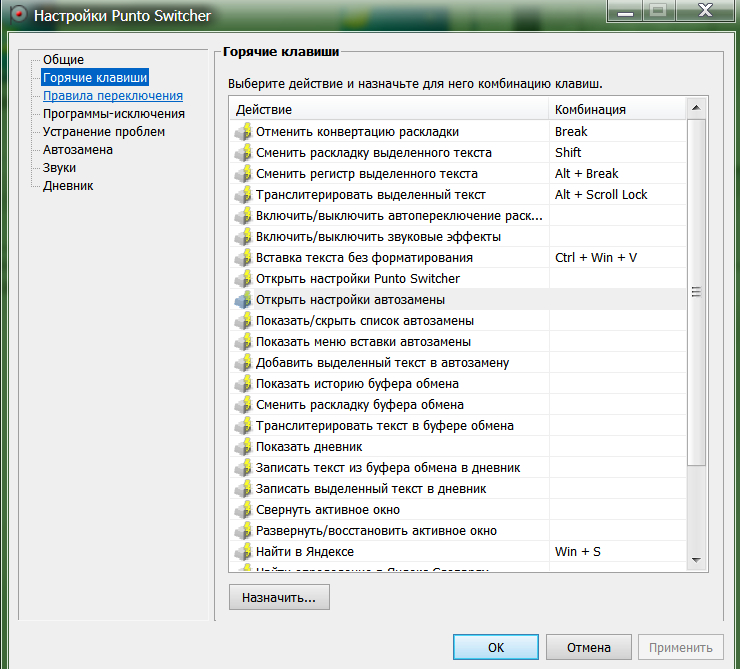
Task: Click the icon beside "Найти в Яндексе"
Action: (243, 552)
